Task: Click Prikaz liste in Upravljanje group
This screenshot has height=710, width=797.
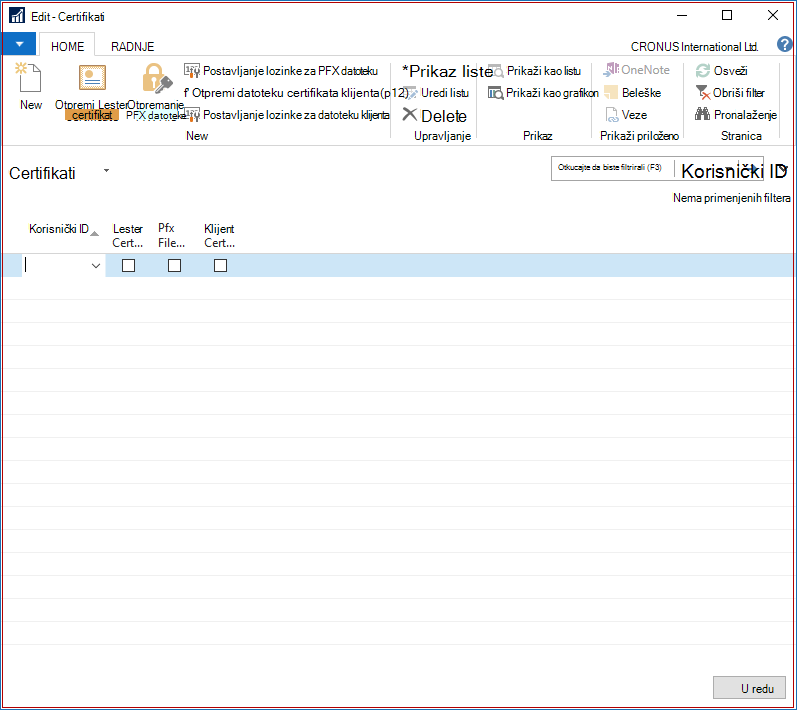Action: tap(447, 71)
